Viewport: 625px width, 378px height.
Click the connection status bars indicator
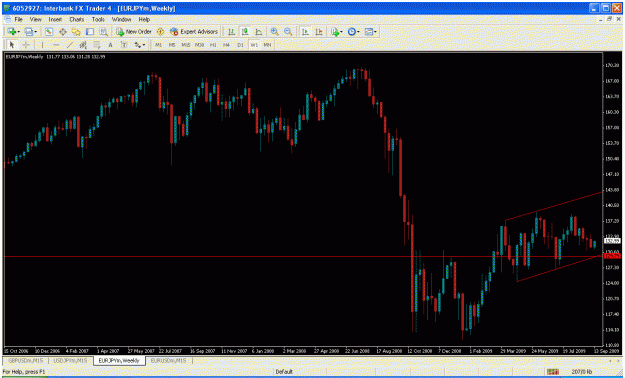coord(552,372)
